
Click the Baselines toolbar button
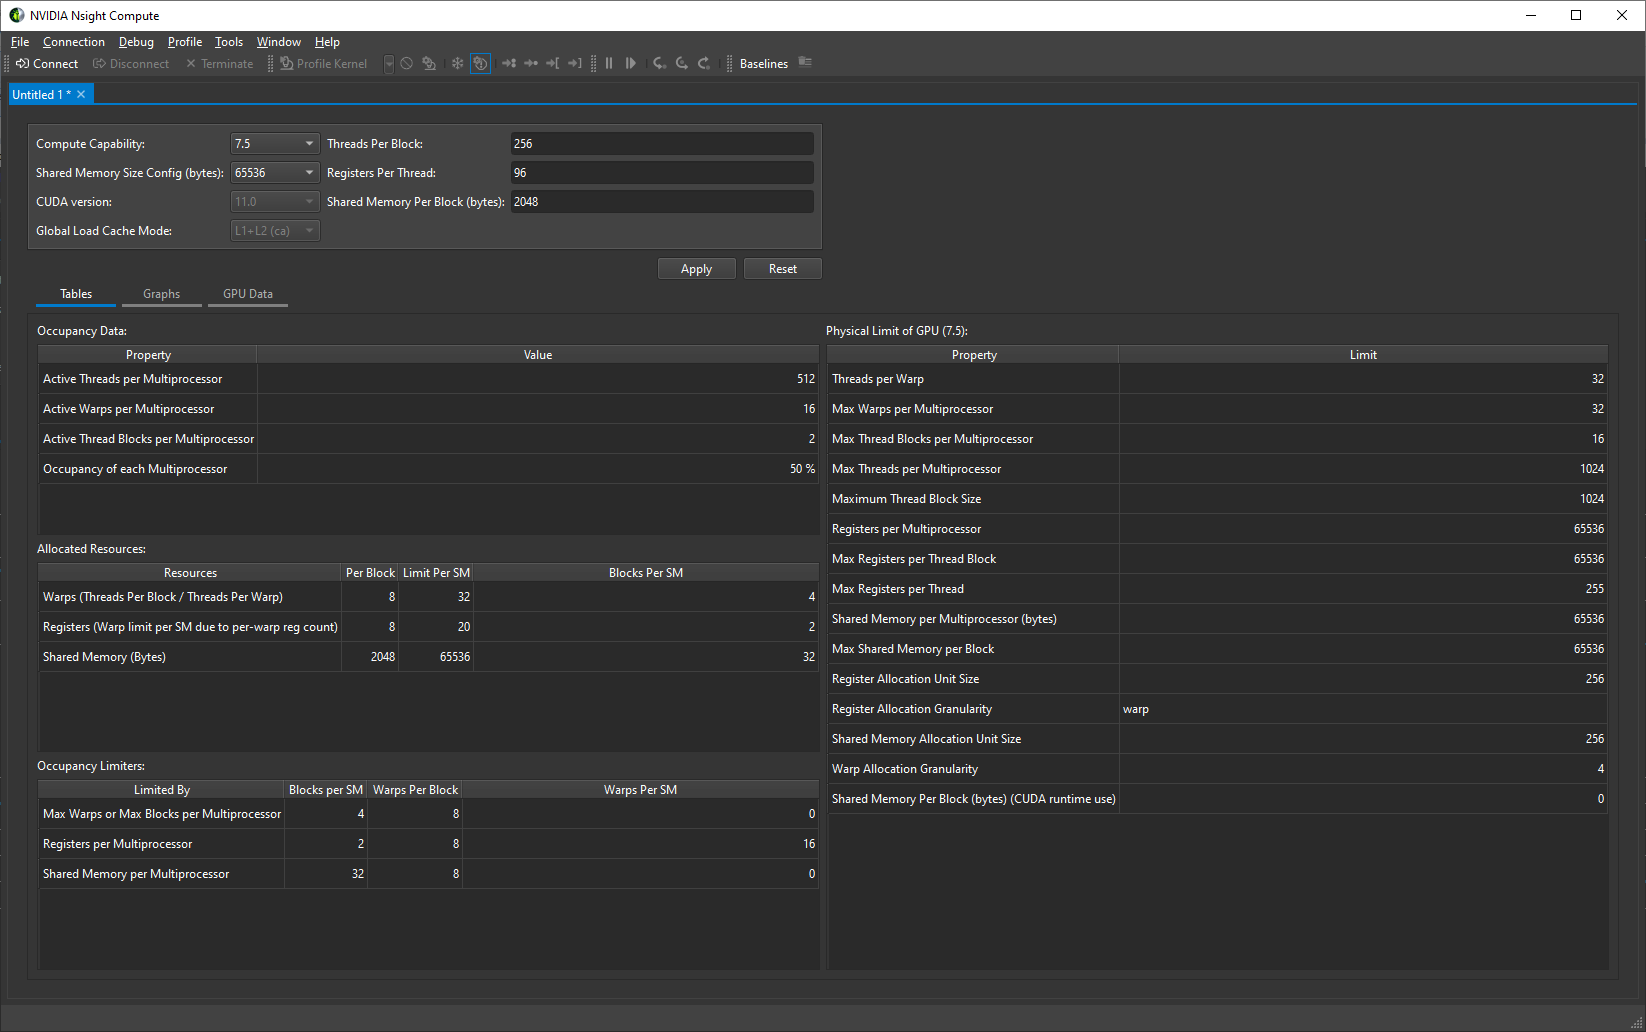click(x=764, y=63)
